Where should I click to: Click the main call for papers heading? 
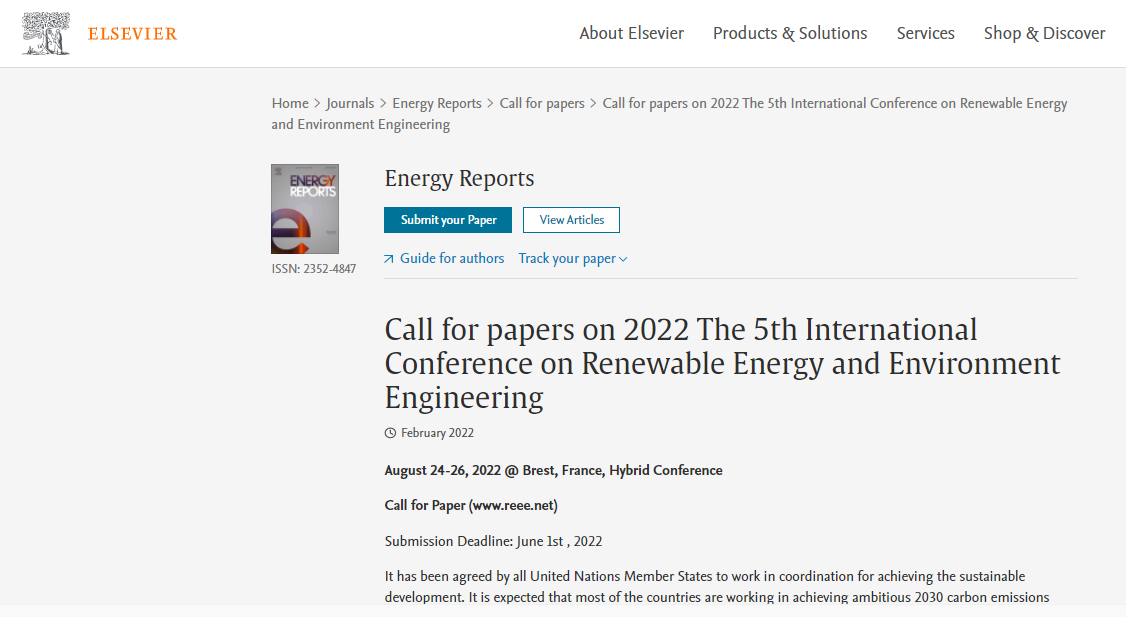722,363
